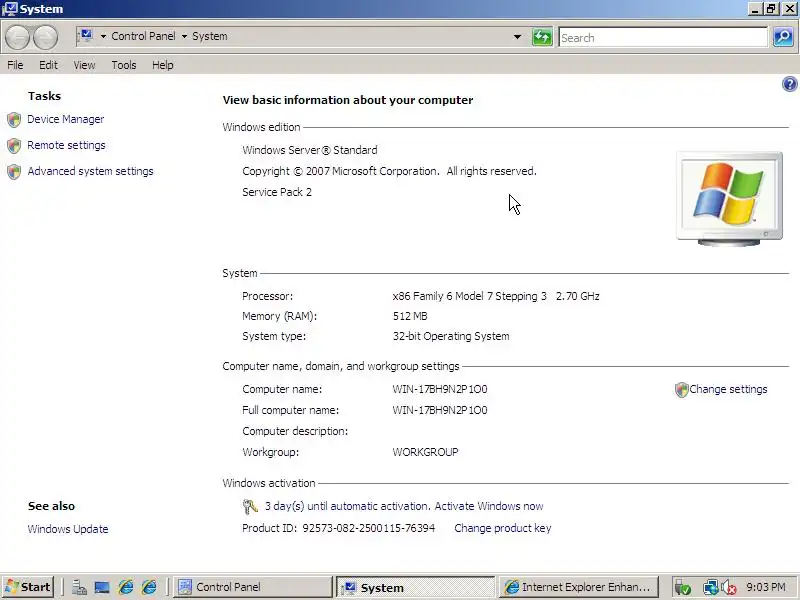Click second Internet Explorer quick launch icon
Image resolution: width=800 pixels, height=600 pixels.
pyautogui.click(x=149, y=587)
